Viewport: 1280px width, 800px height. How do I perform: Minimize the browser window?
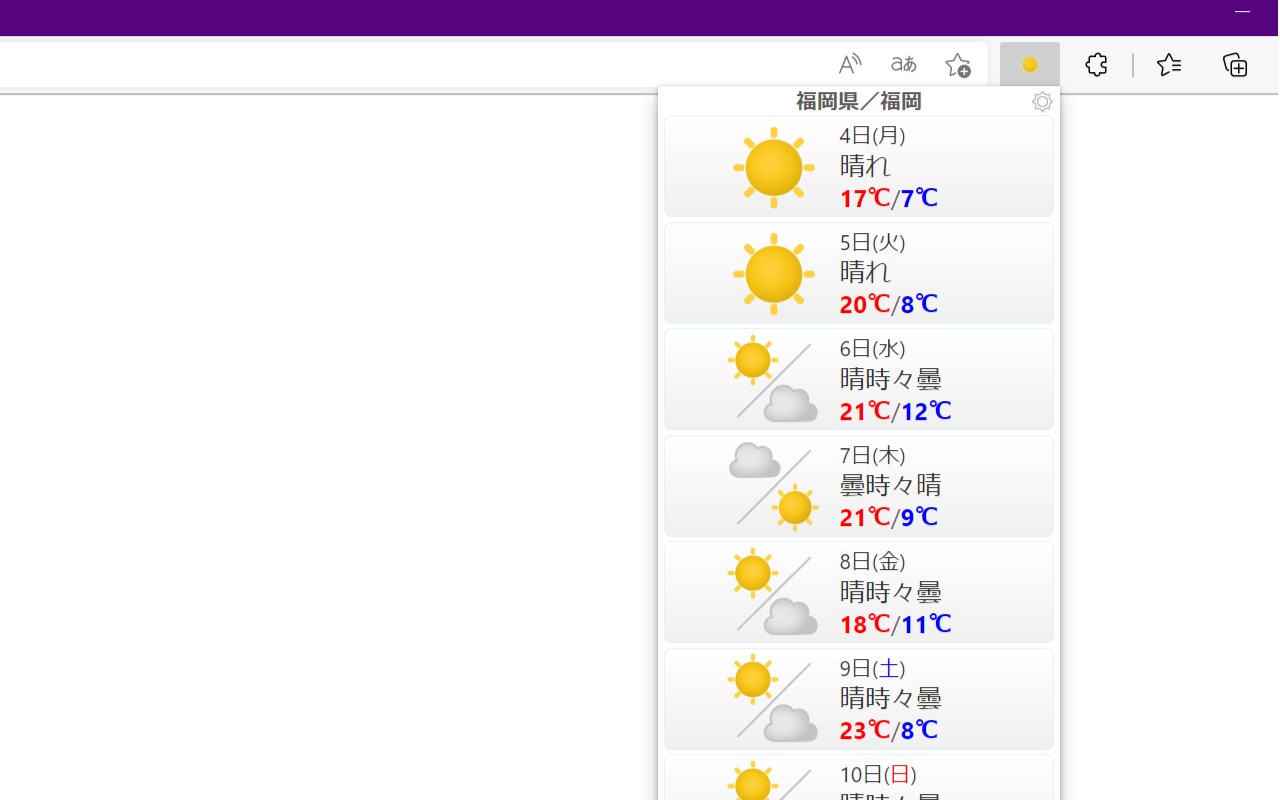[1242, 12]
